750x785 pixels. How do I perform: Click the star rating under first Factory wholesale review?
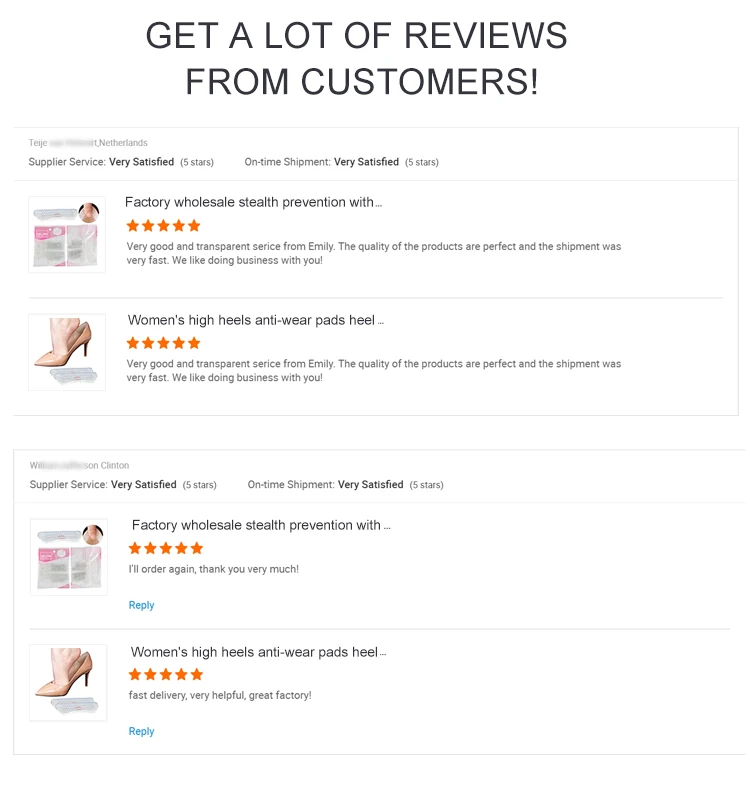click(163, 226)
